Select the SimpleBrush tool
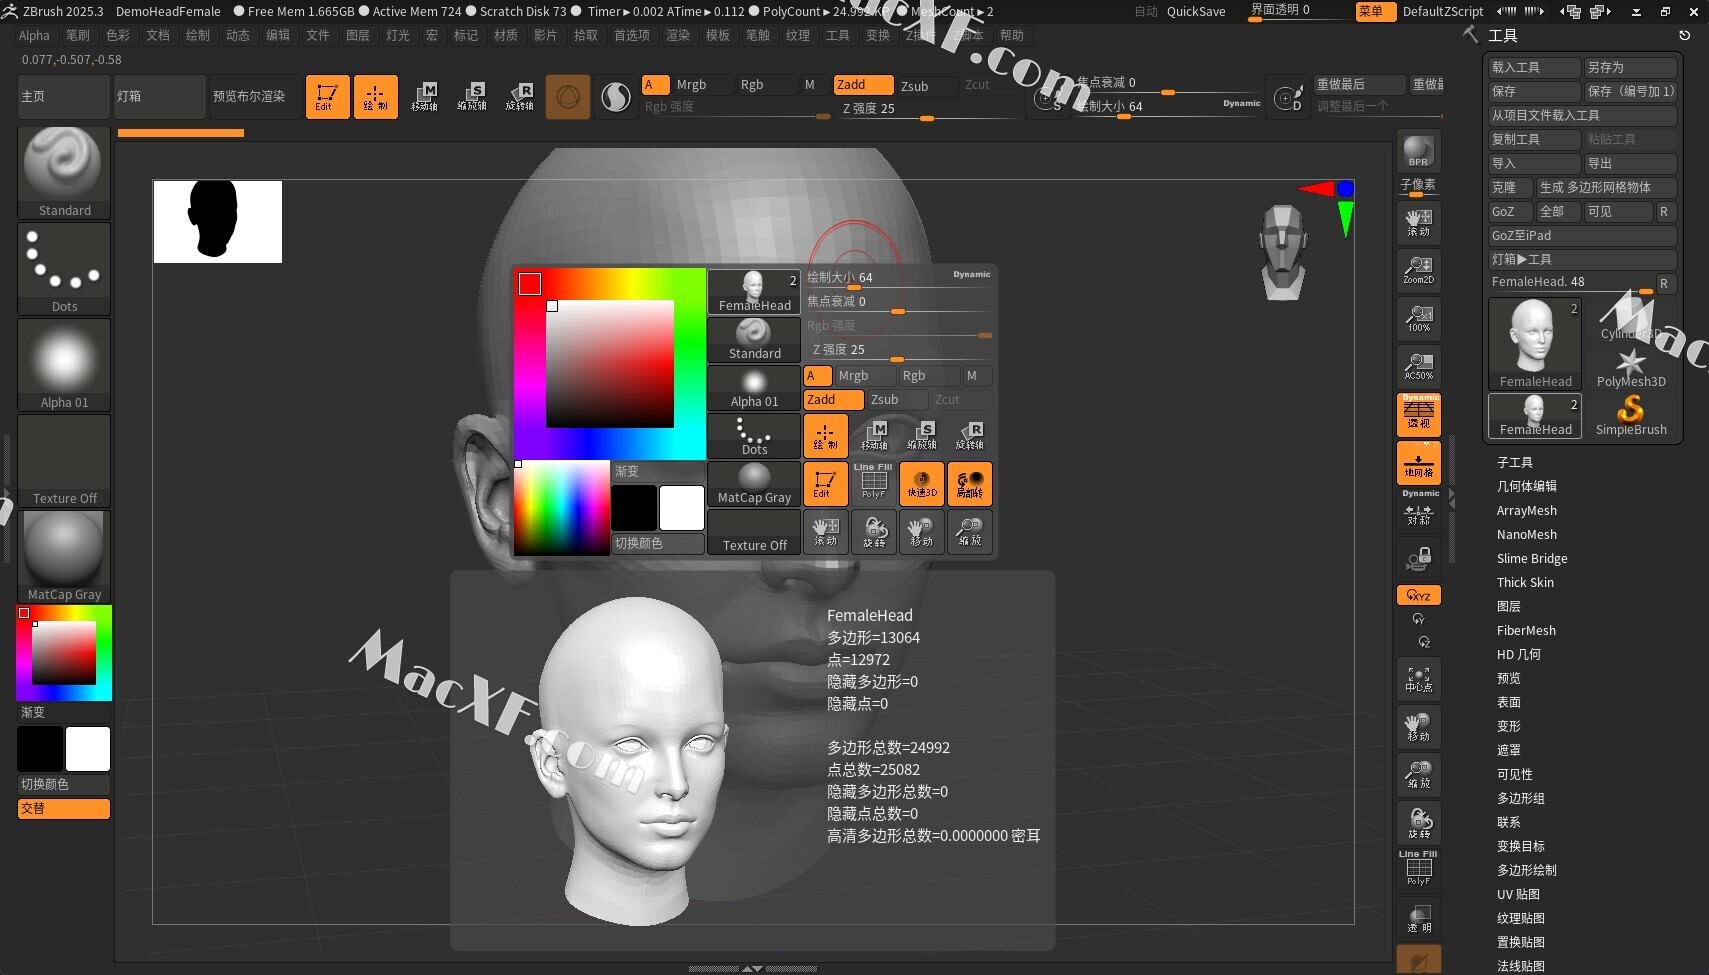The width and height of the screenshot is (1709, 975). [1630, 415]
